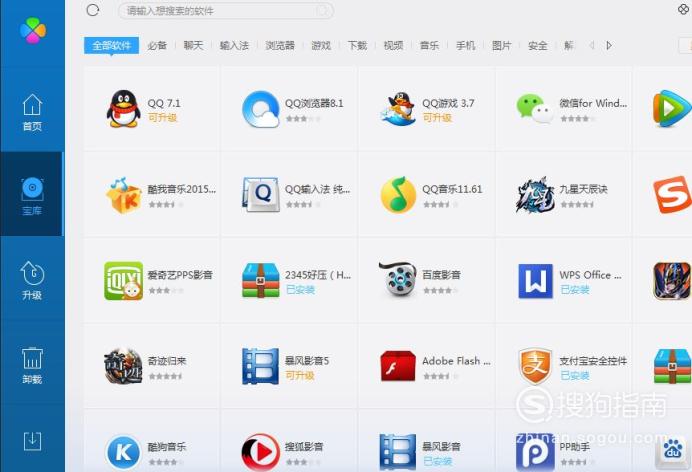Open the WeChat for Windows icon
This screenshot has height=472, width=692.
point(534,109)
